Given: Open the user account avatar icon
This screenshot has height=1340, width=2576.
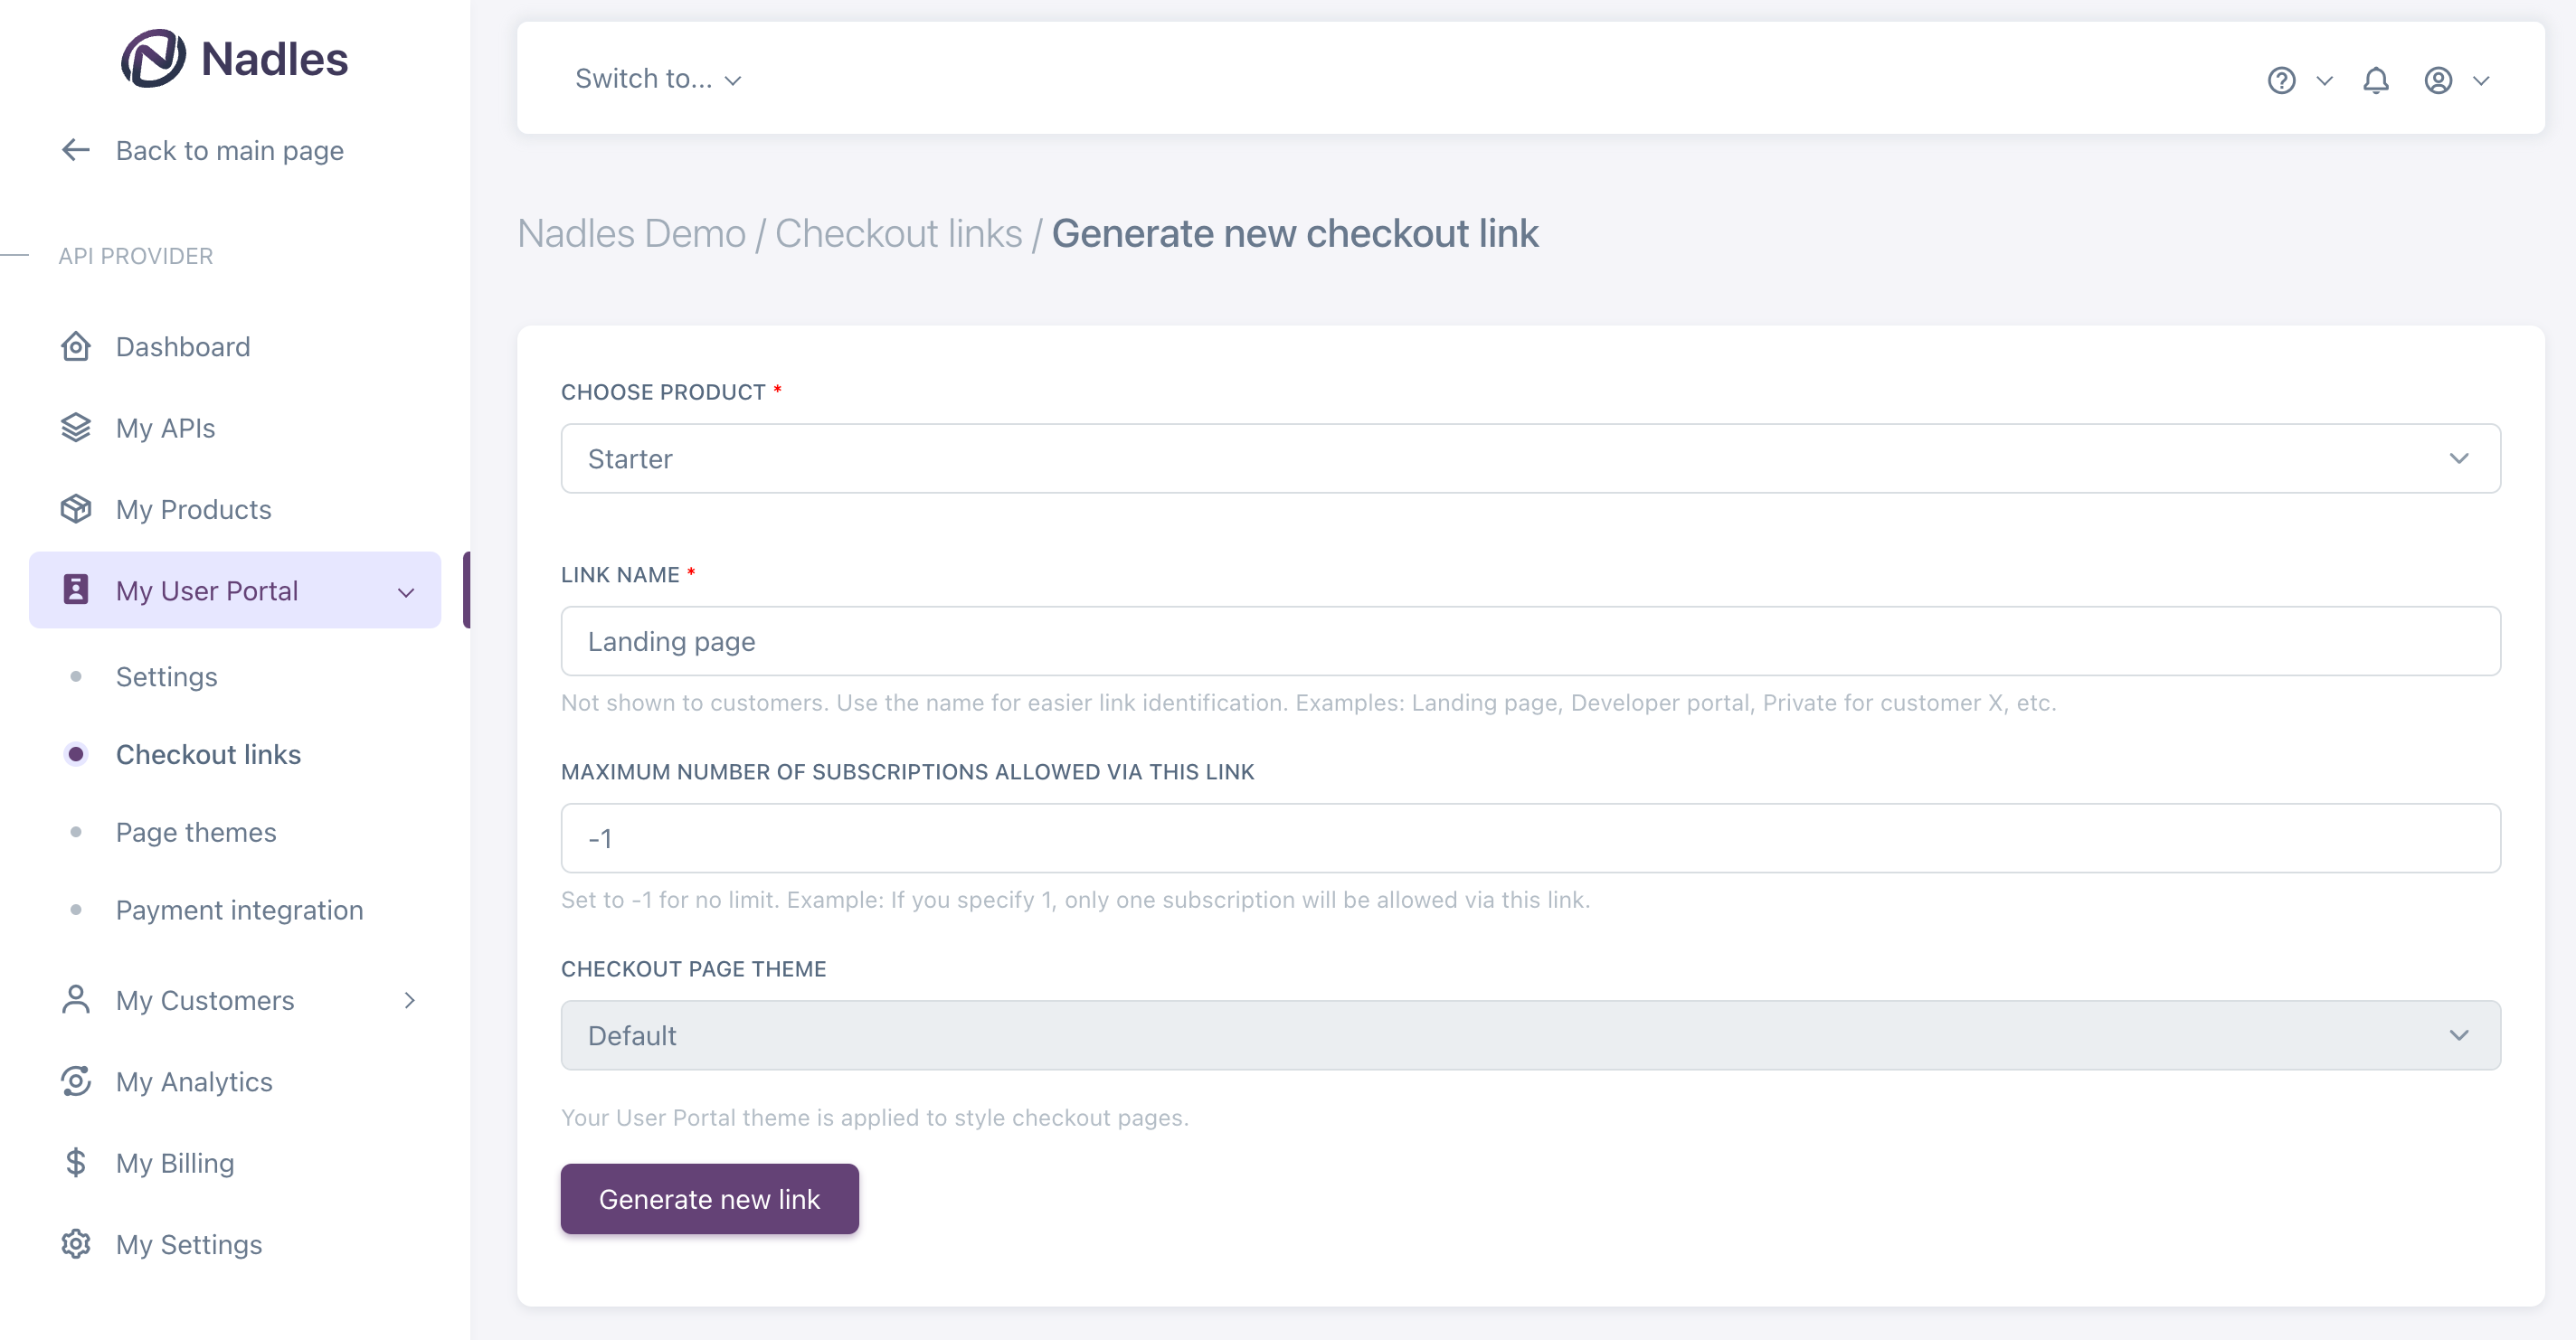Looking at the screenshot, I should click(2438, 80).
